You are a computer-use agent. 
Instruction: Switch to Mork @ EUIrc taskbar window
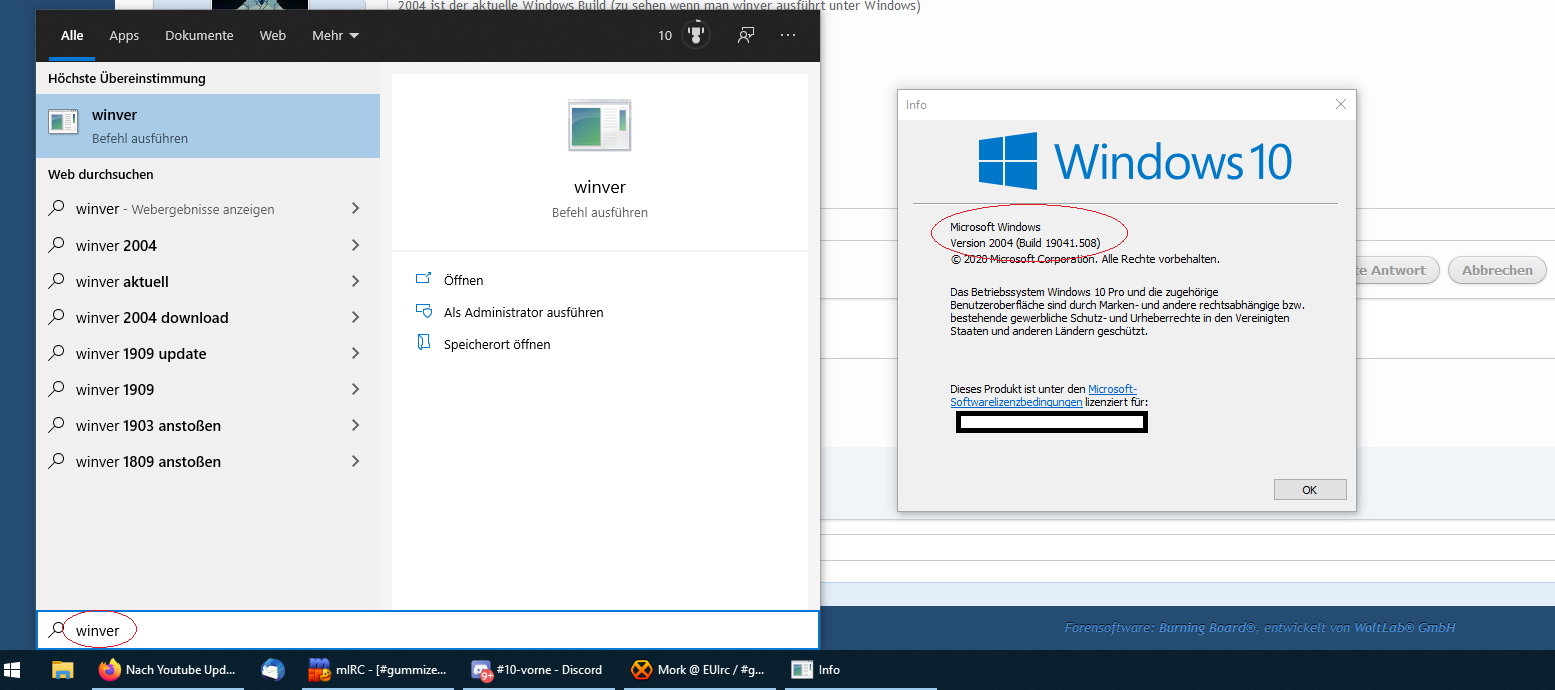pos(700,670)
